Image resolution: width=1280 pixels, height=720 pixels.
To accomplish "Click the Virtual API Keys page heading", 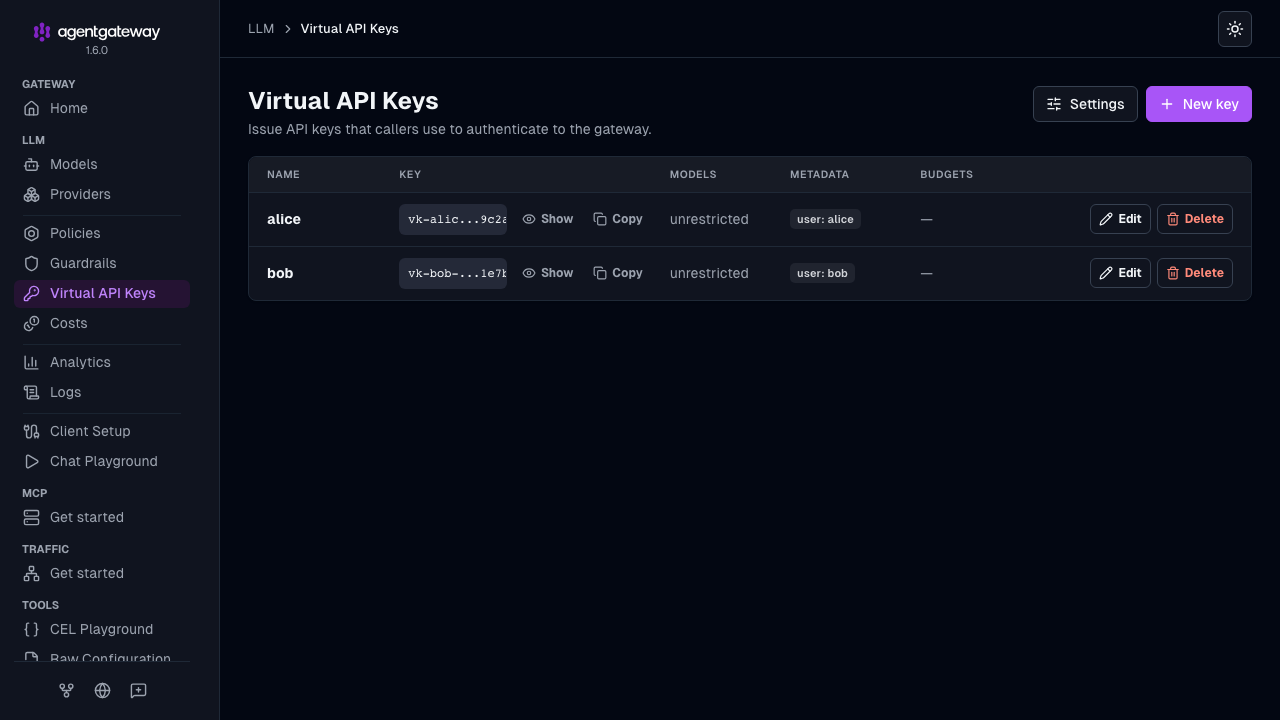I will (343, 101).
